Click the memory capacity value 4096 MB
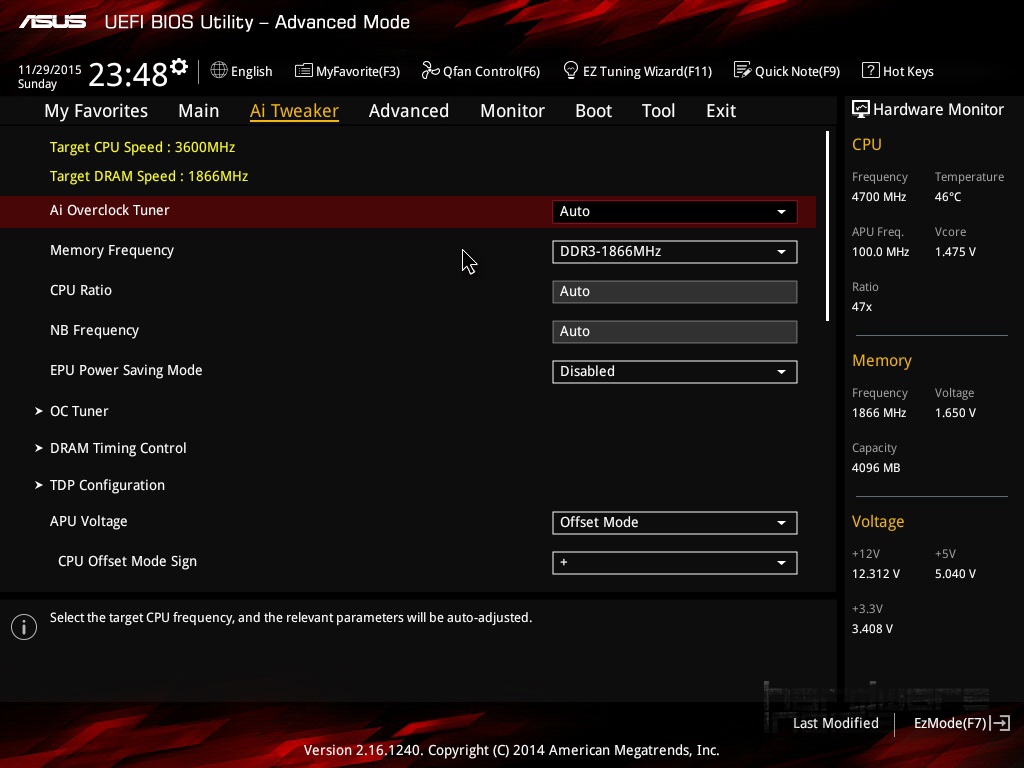The height and width of the screenshot is (768, 1024). tap(876, 468)
